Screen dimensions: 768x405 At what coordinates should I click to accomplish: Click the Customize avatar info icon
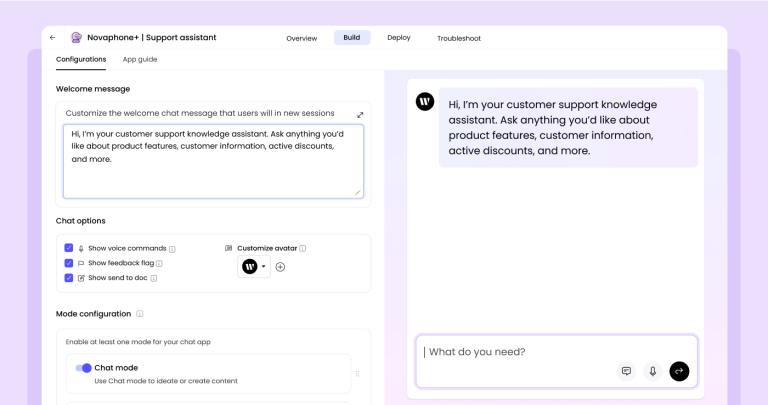pos(303,248)
